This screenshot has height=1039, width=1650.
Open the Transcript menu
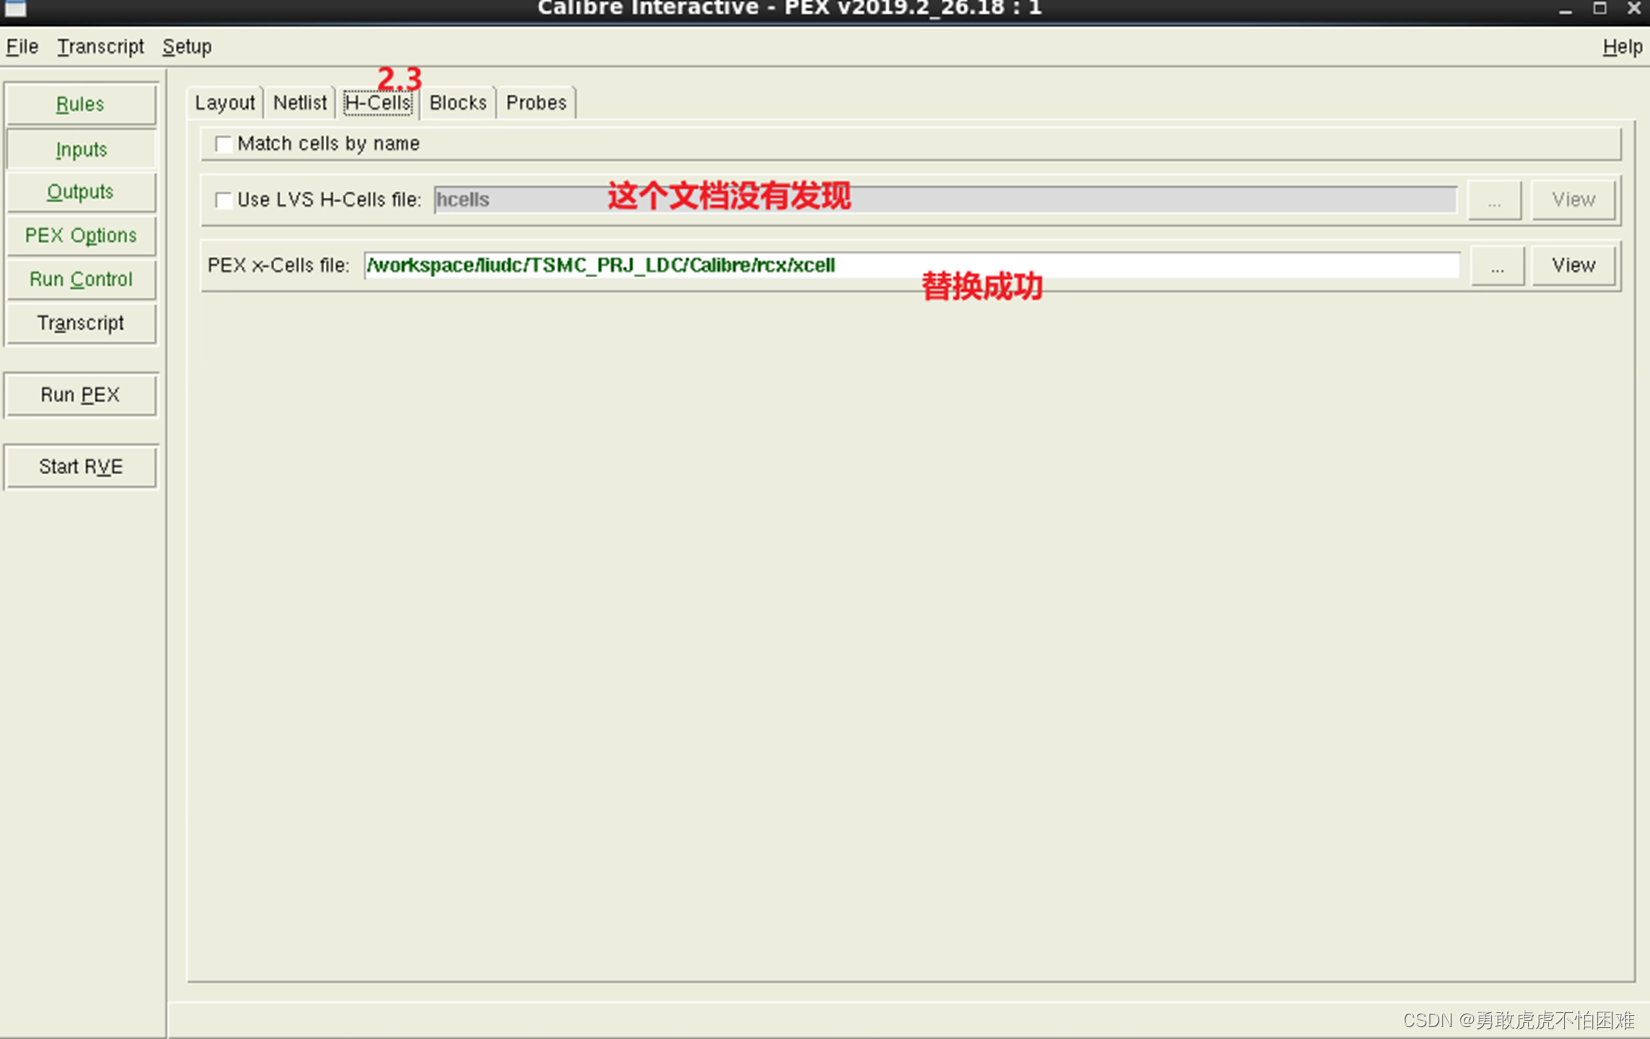click(x=100, y=46)
